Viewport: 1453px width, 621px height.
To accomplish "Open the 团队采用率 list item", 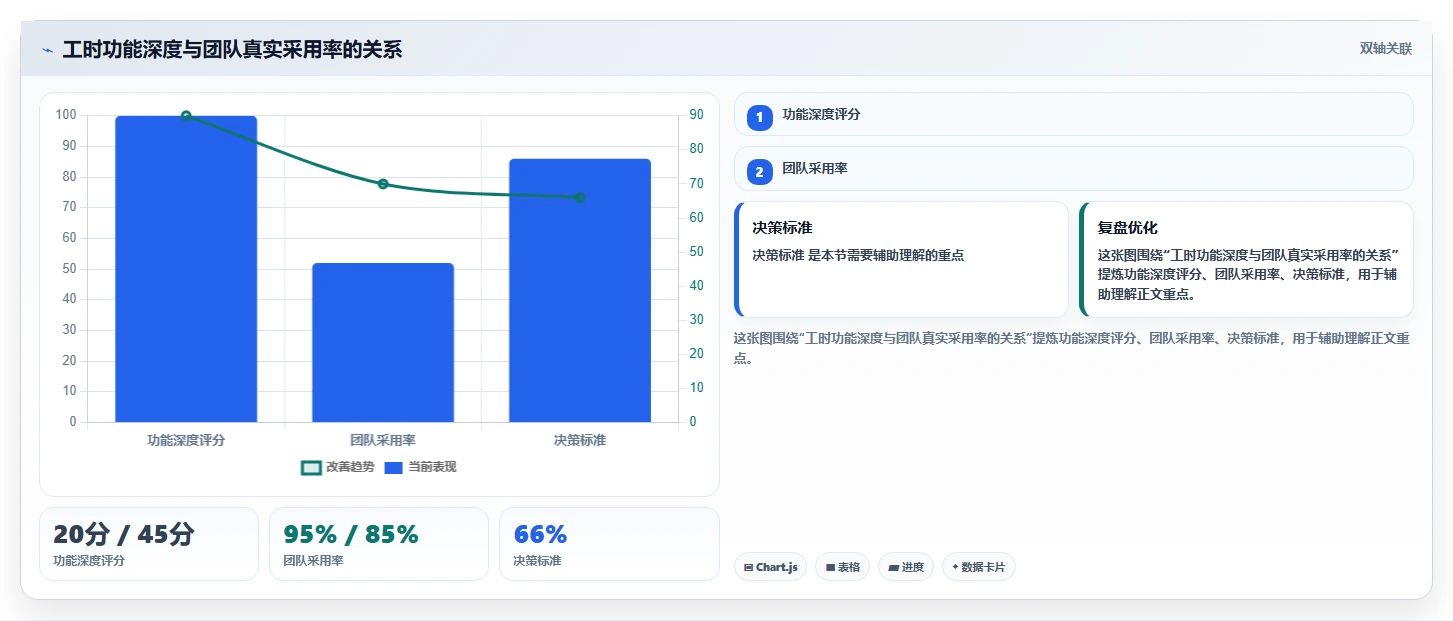I will (x=1073, y=169).
